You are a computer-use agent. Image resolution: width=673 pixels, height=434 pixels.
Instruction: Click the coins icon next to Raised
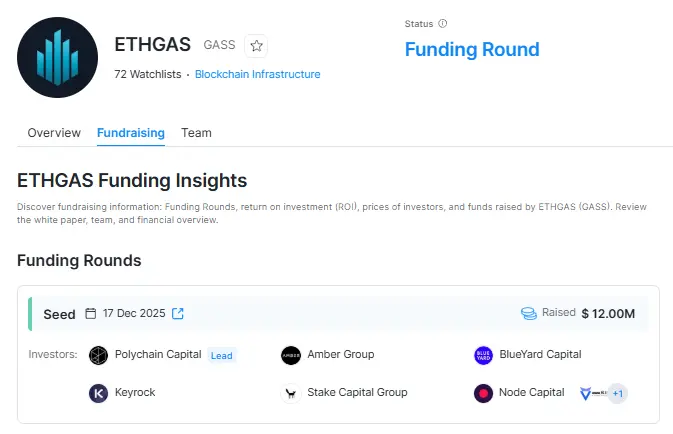point(529,313)
